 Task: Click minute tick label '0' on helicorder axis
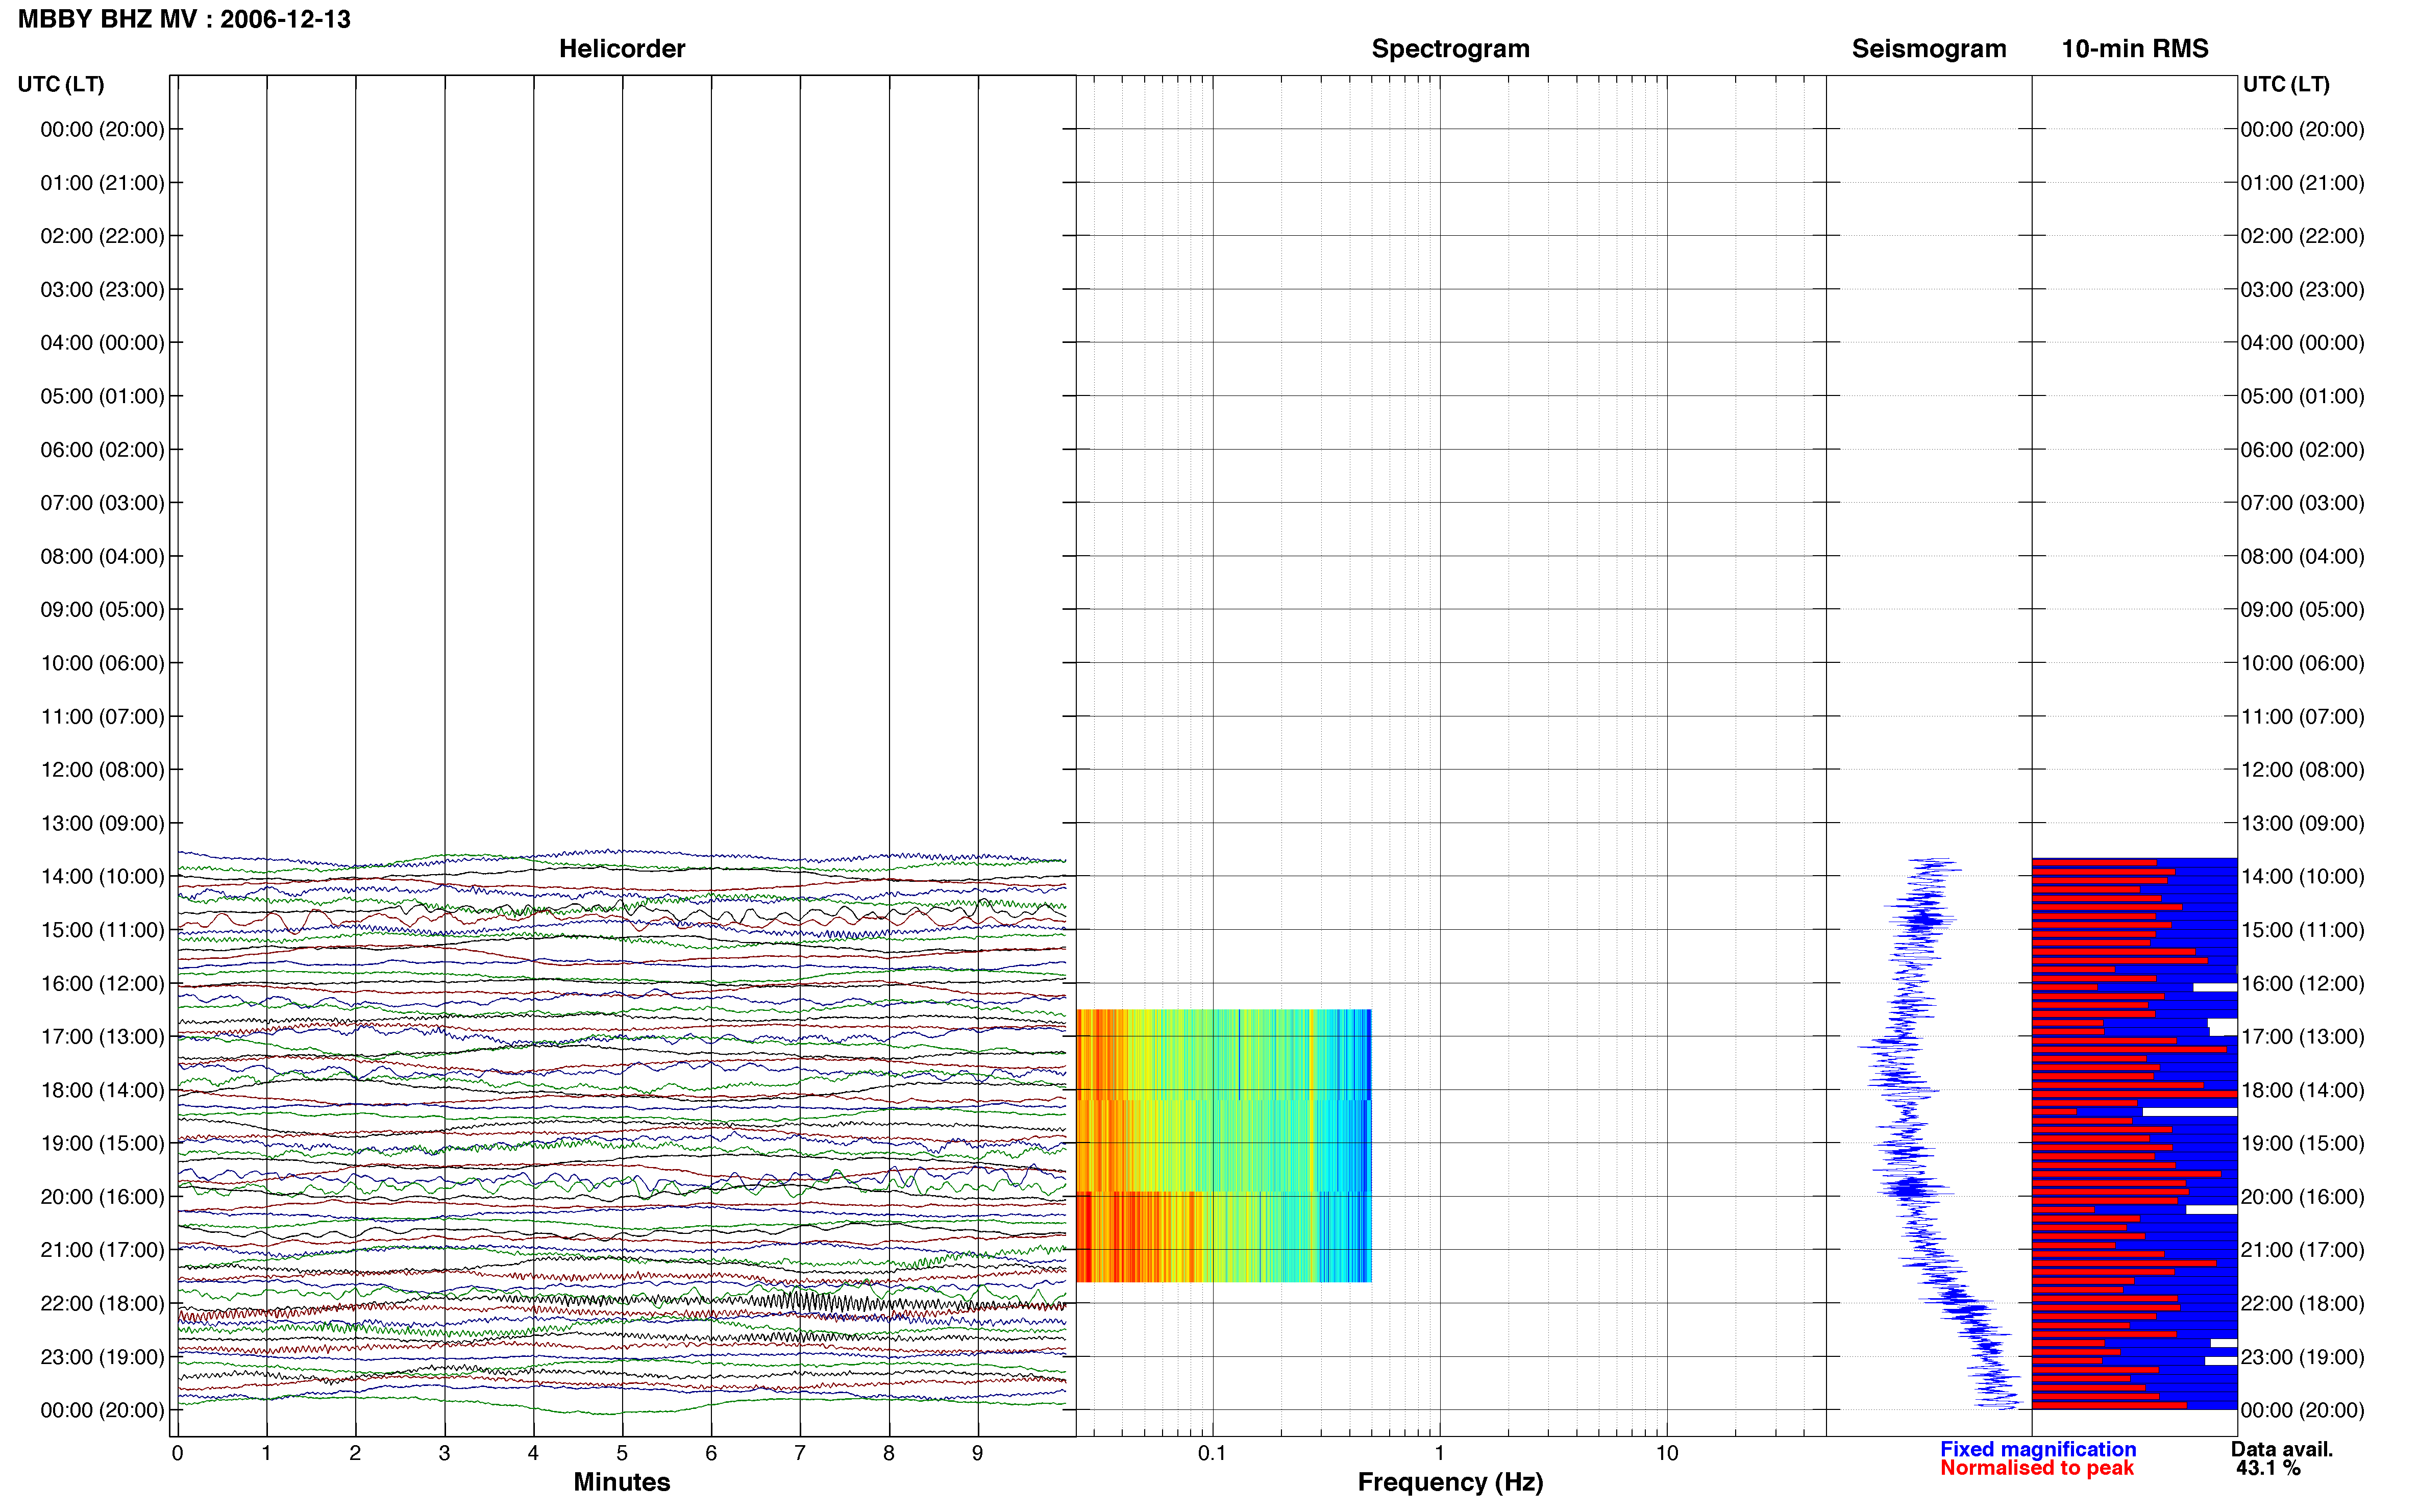click(x=177, y=1453)
